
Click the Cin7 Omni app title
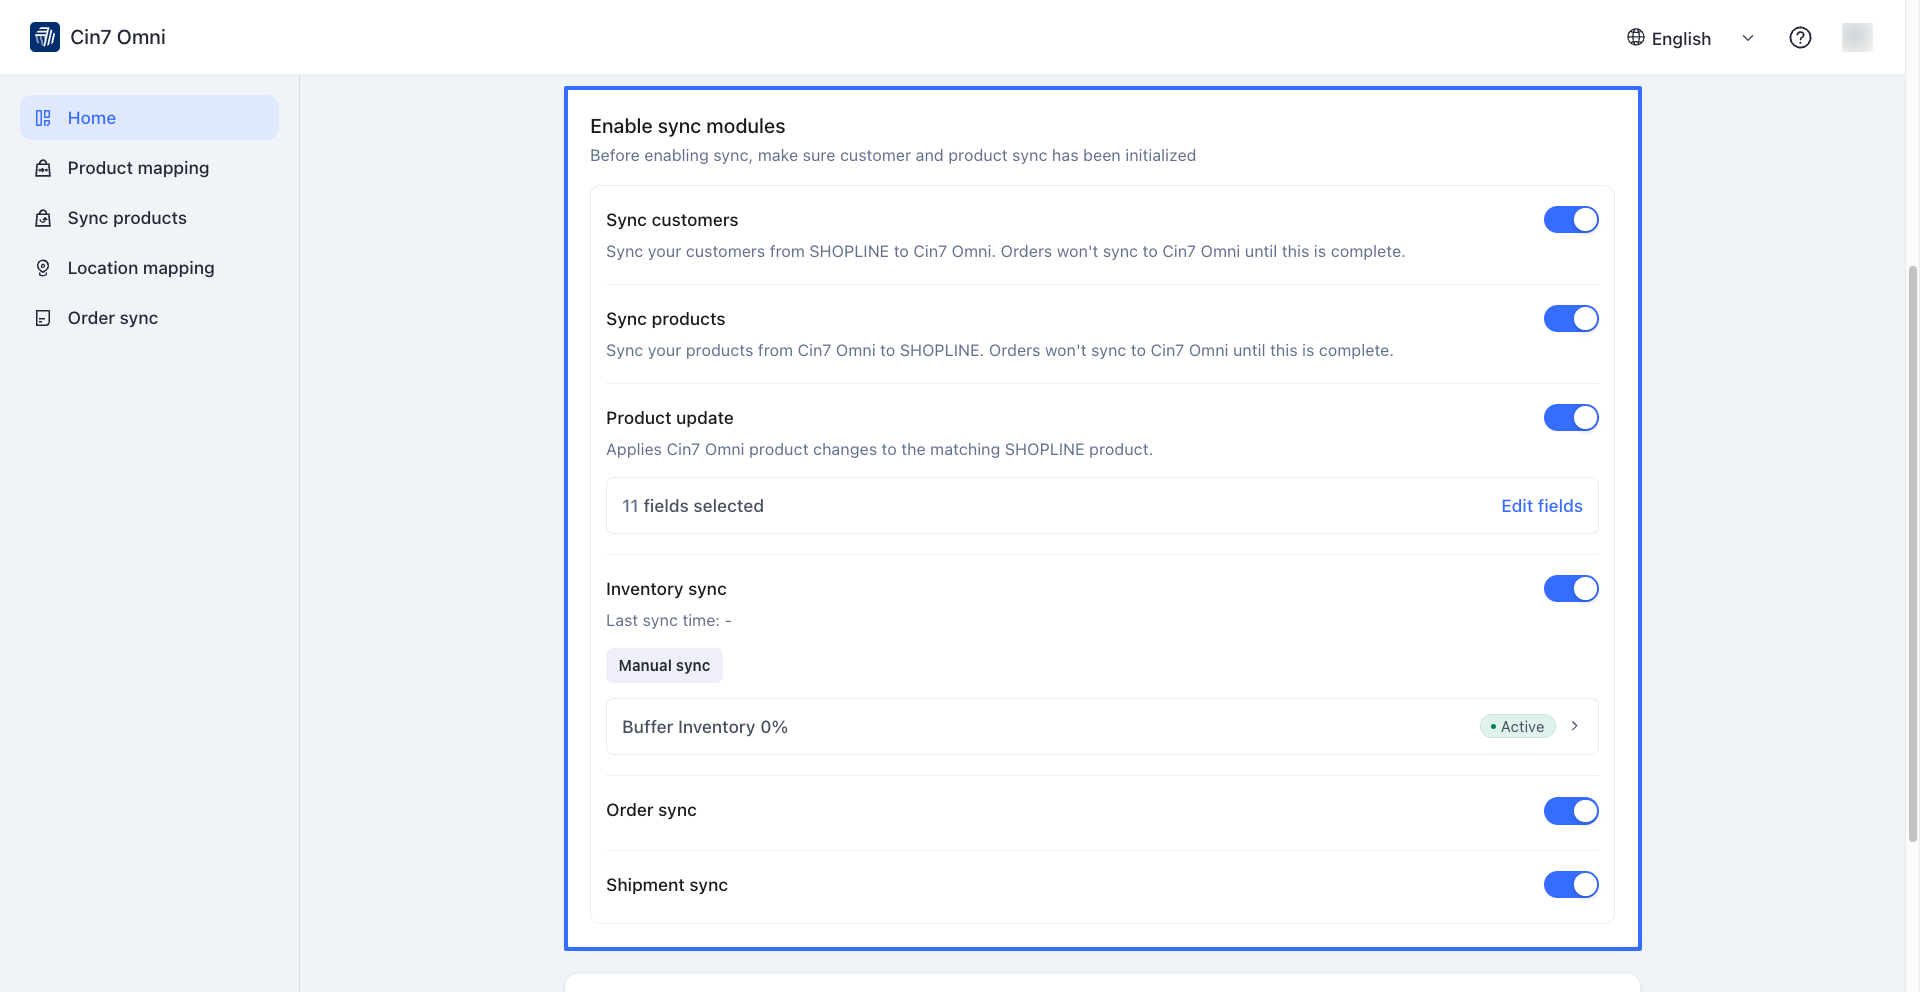click(118, 37)
